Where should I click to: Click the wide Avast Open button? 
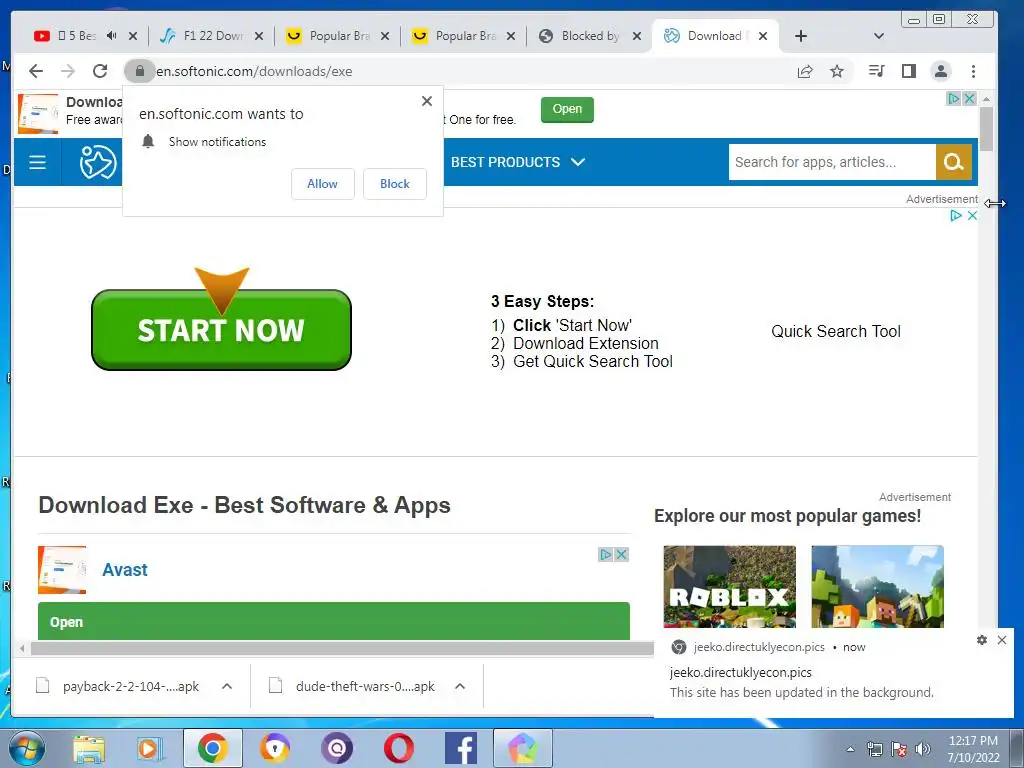[334, 621]
